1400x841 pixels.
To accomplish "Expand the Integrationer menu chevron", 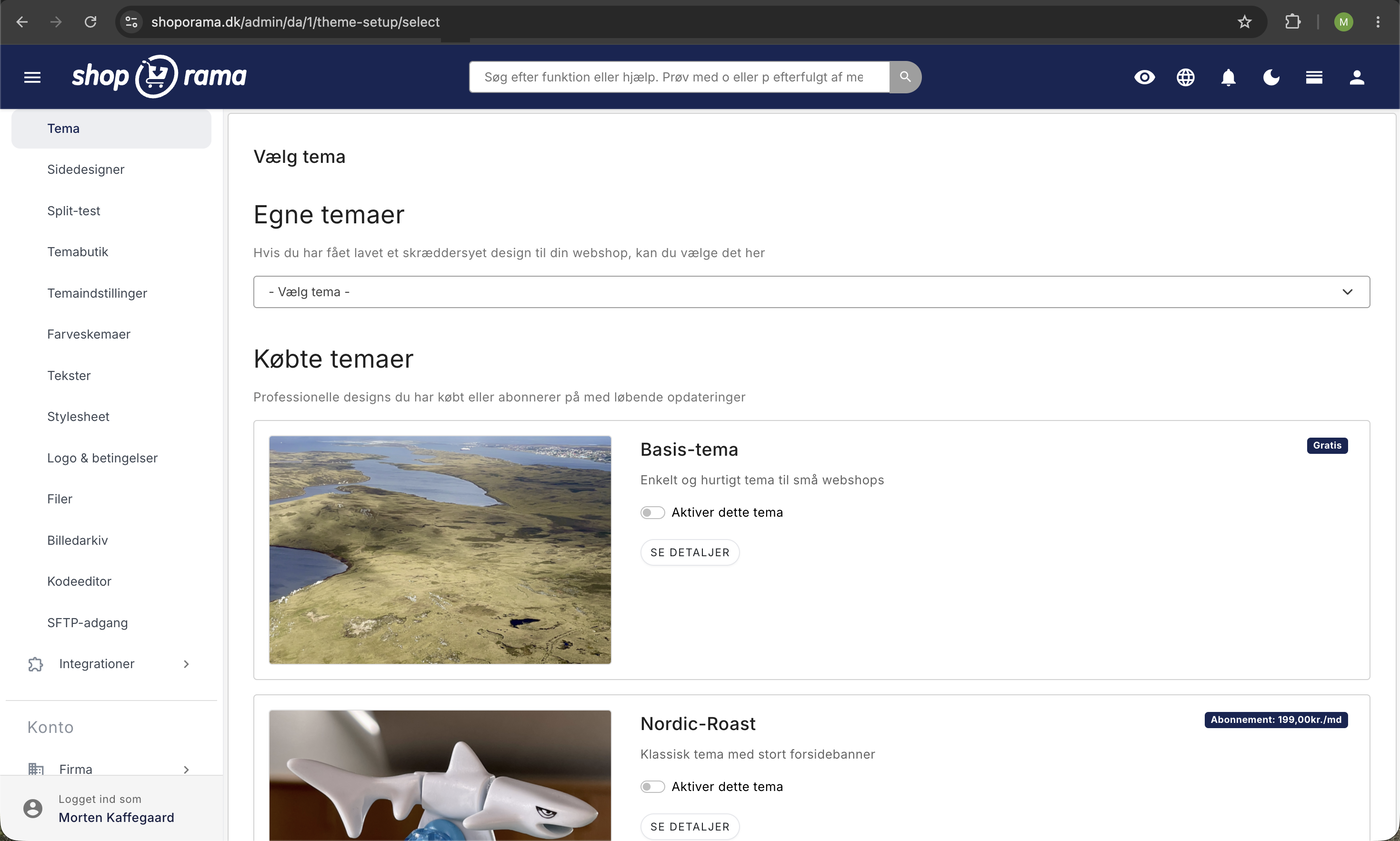I will 186,664.
